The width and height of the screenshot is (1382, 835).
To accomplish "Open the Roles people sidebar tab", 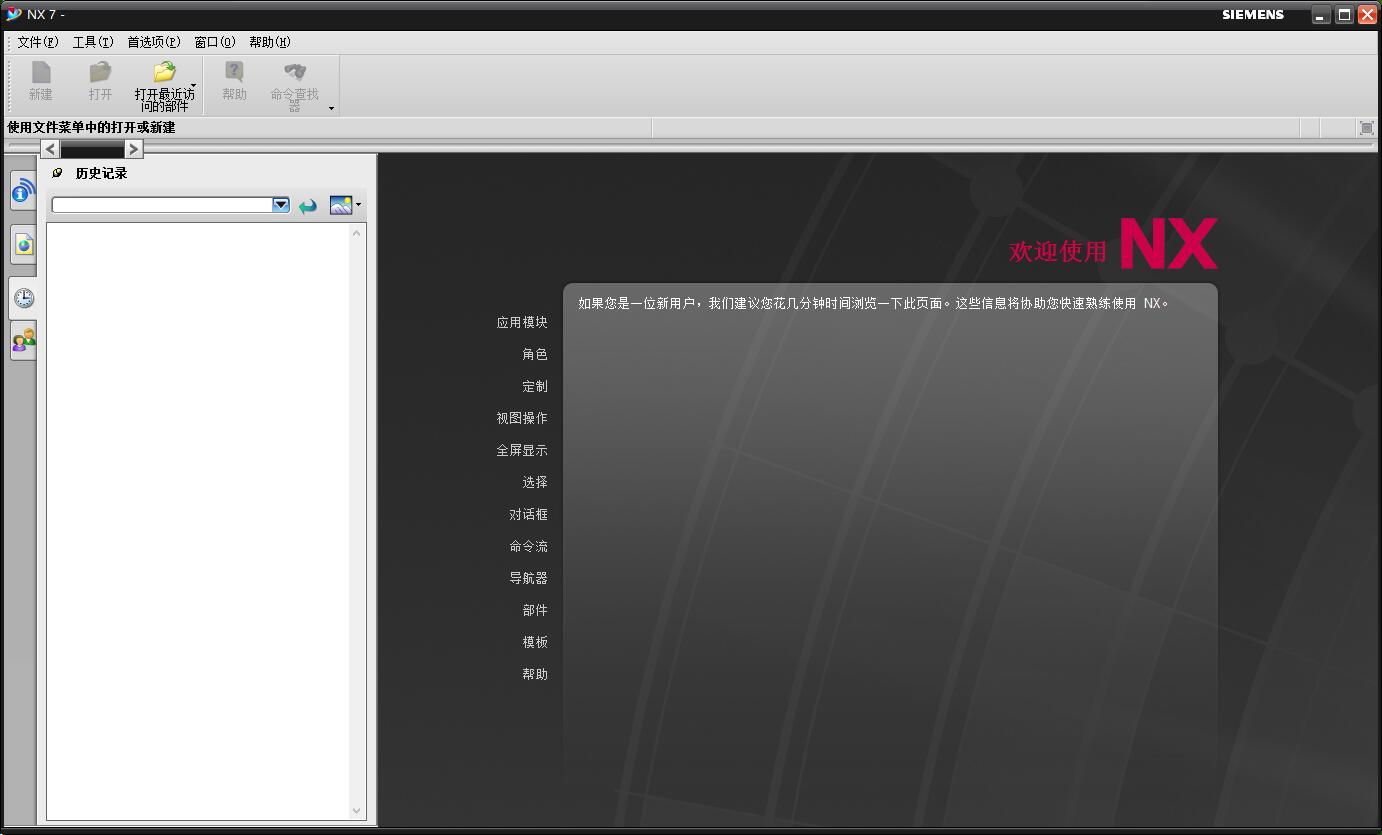I will (x=23, y=341).
